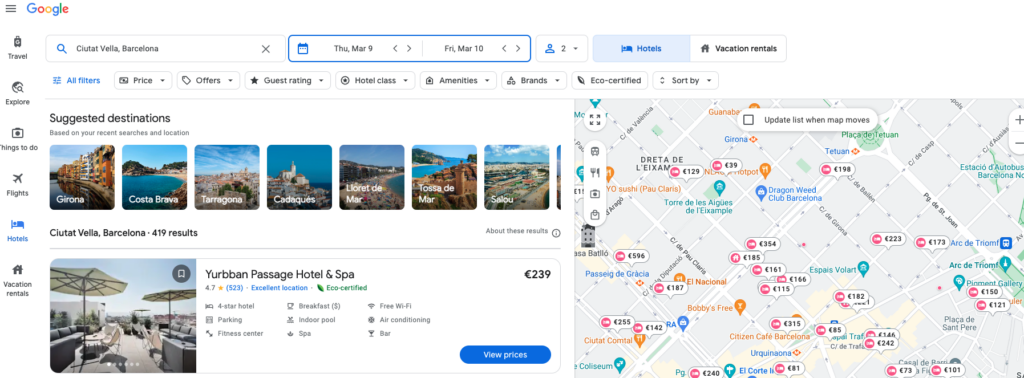Open the 523 reviews link
Screen dimensions: 1024x378
[x=234, y=288]
